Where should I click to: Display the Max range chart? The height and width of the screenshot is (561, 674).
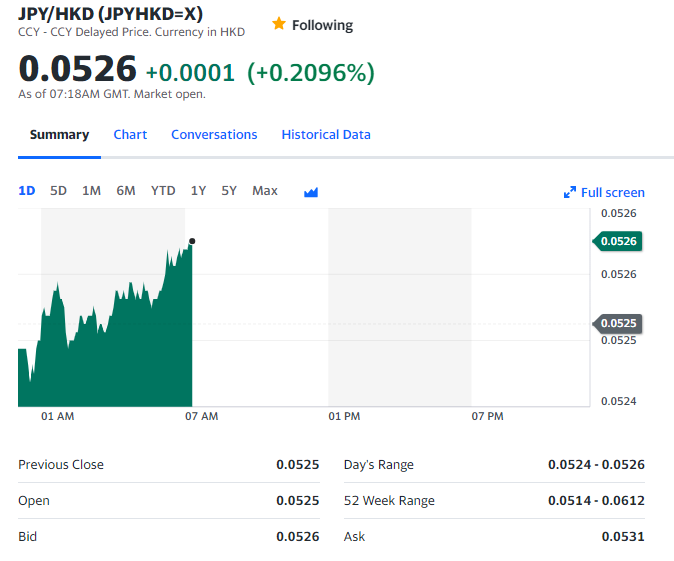[265, 191]
